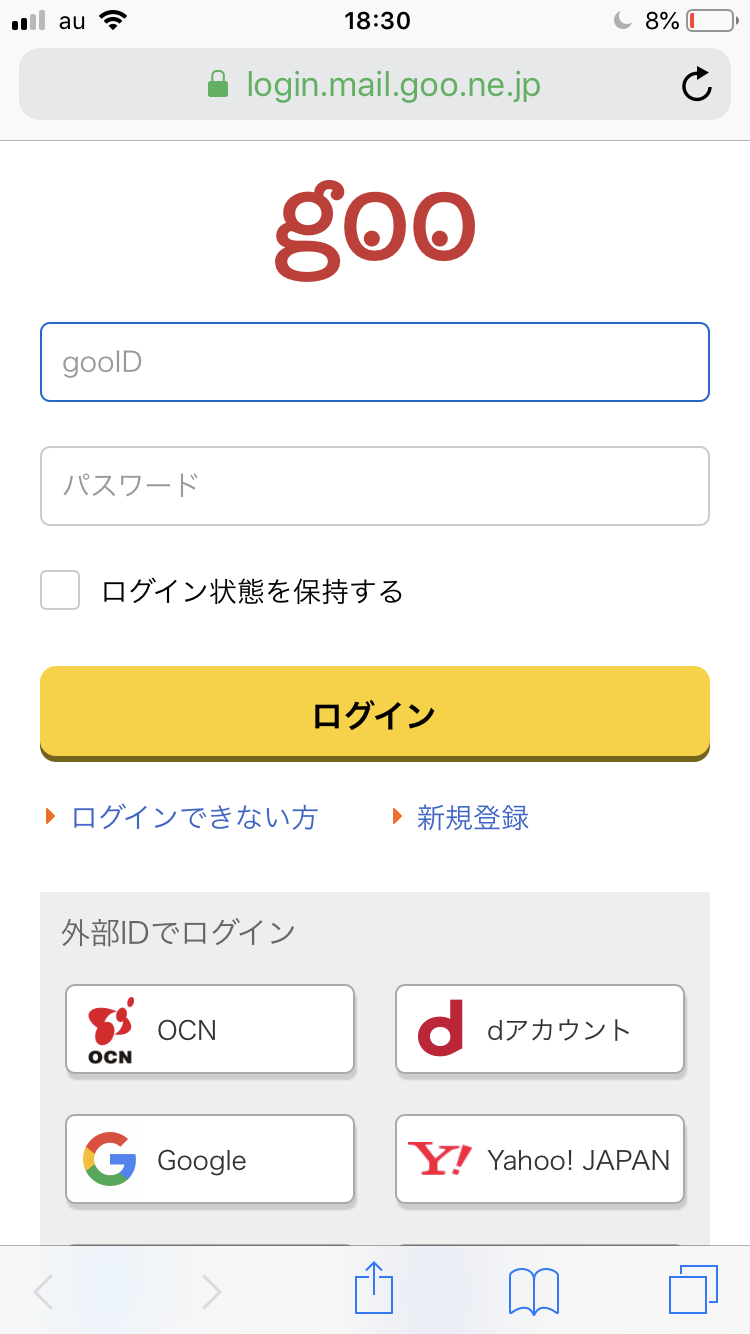Tap the battery indicator in status bar
The image size is (750, 1334).
point(710,21)
